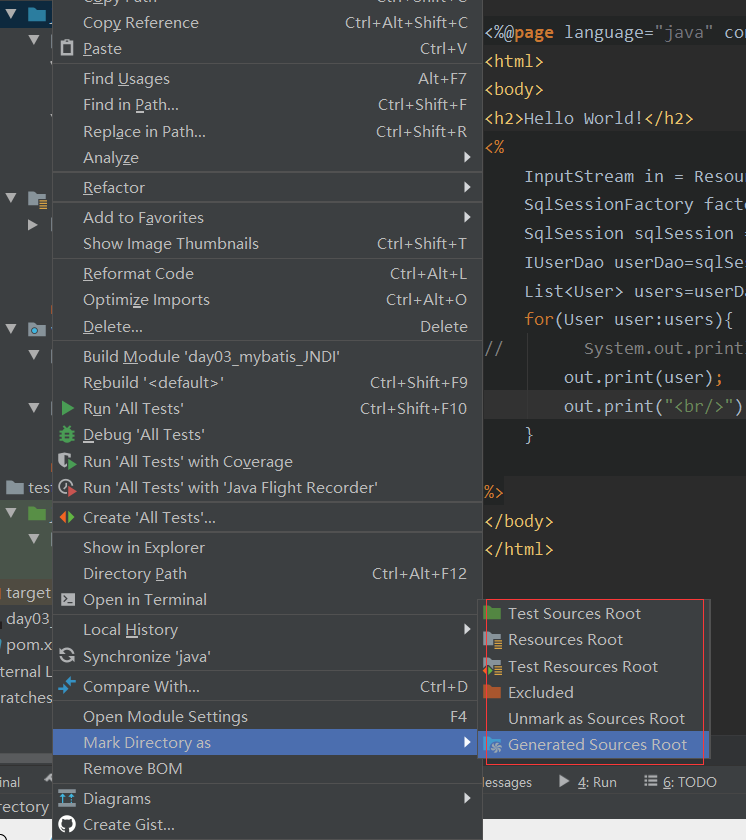The height and width of the screenshot is (840, 746).
Task: Click the blue module folder icon at tree top
Action: coord(37,14)
